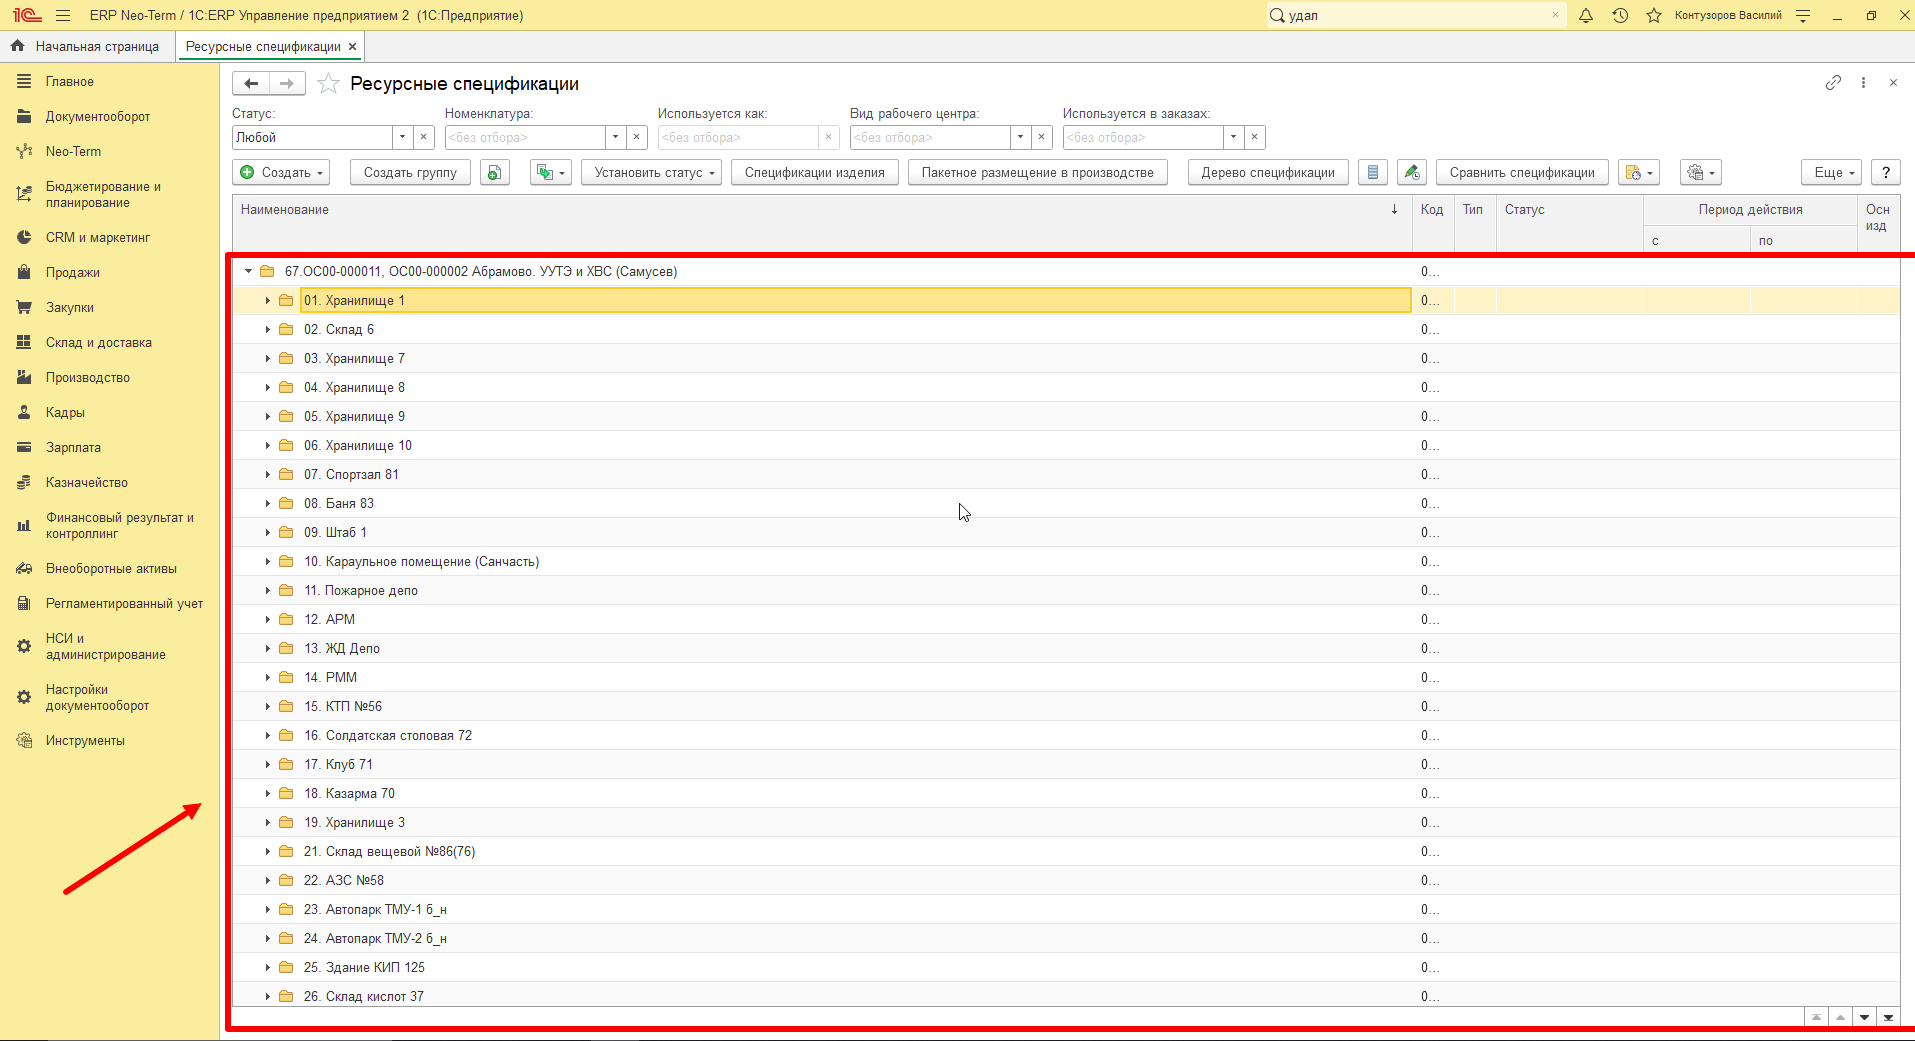Image resolution: width=1915 pixels, height=1041 pixels.
Task: Clear the Статус filter value
Action: coord(423,137)
